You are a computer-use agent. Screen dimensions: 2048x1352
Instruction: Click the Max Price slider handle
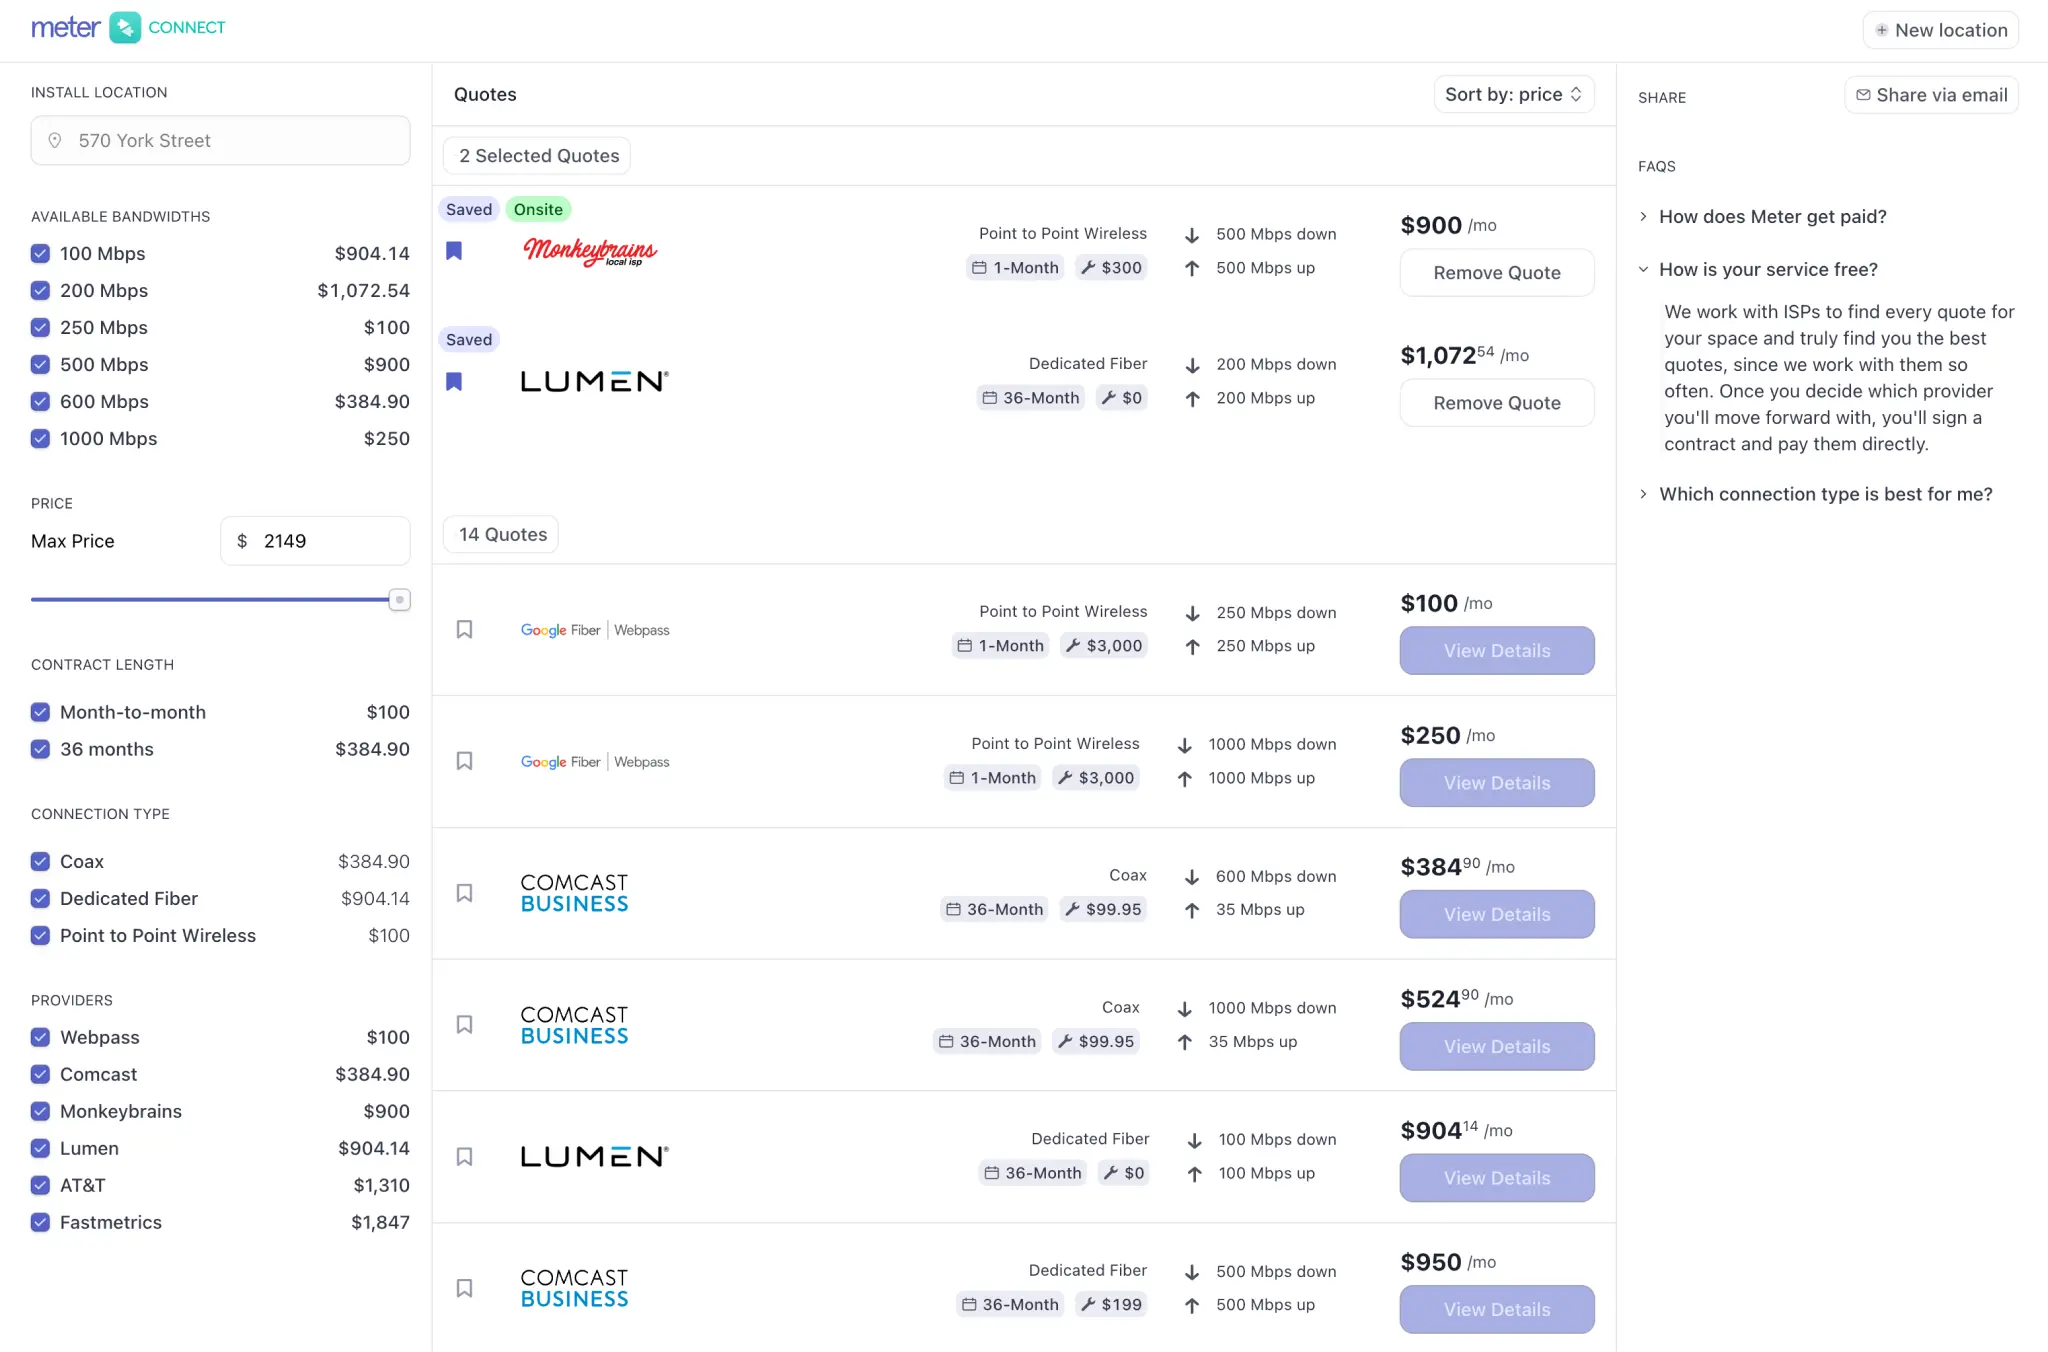[x=400, y=600]
